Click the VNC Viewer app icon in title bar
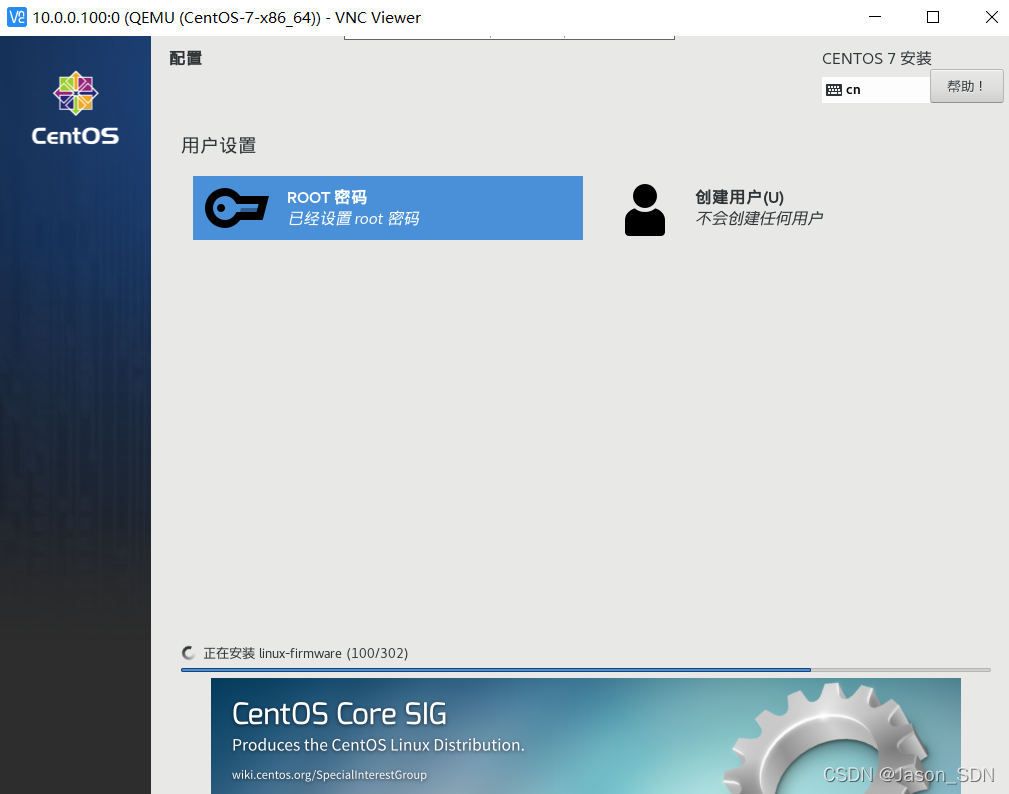Image resolution: width=1009 pixels, height=794 pixels. tap(17, 17)
